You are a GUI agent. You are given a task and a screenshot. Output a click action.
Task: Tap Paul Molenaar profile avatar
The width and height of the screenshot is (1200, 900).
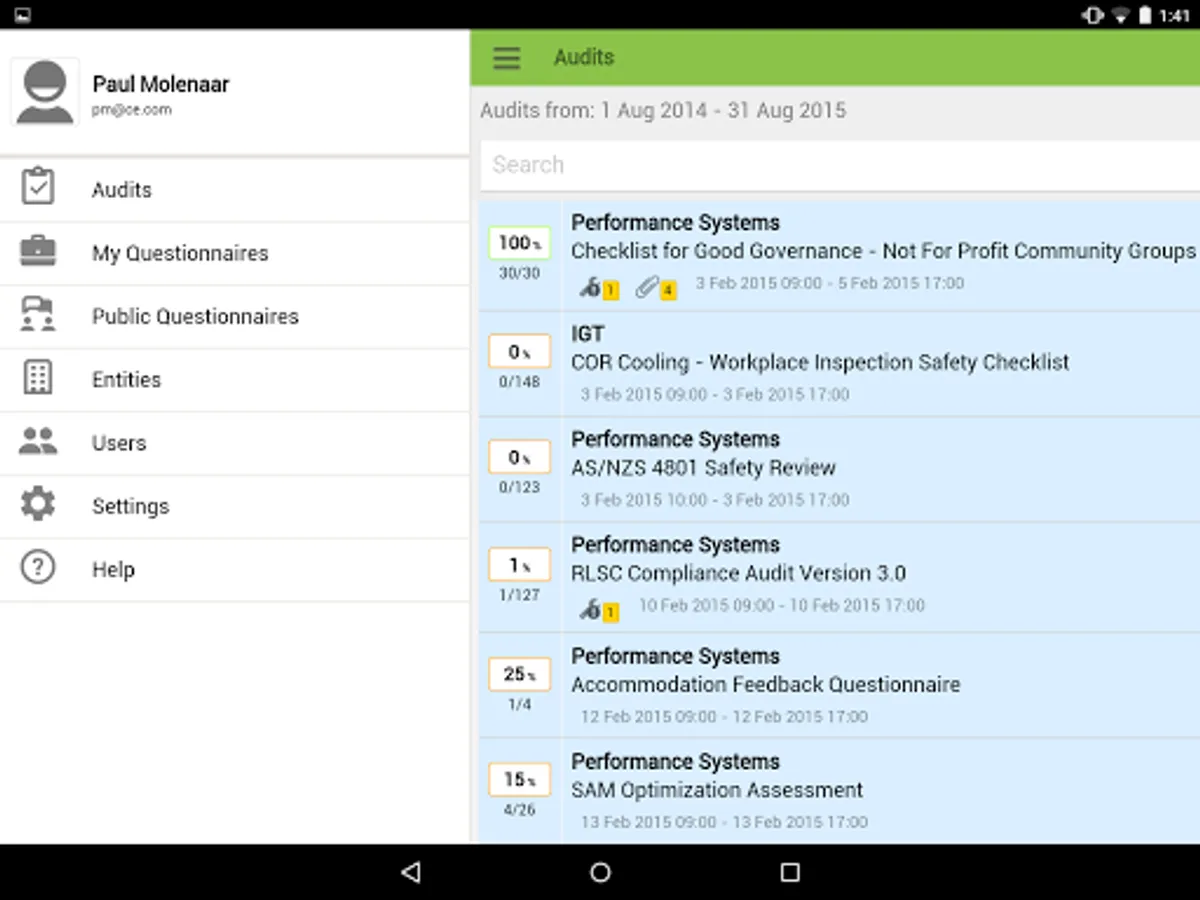click(x=45, y=91)
